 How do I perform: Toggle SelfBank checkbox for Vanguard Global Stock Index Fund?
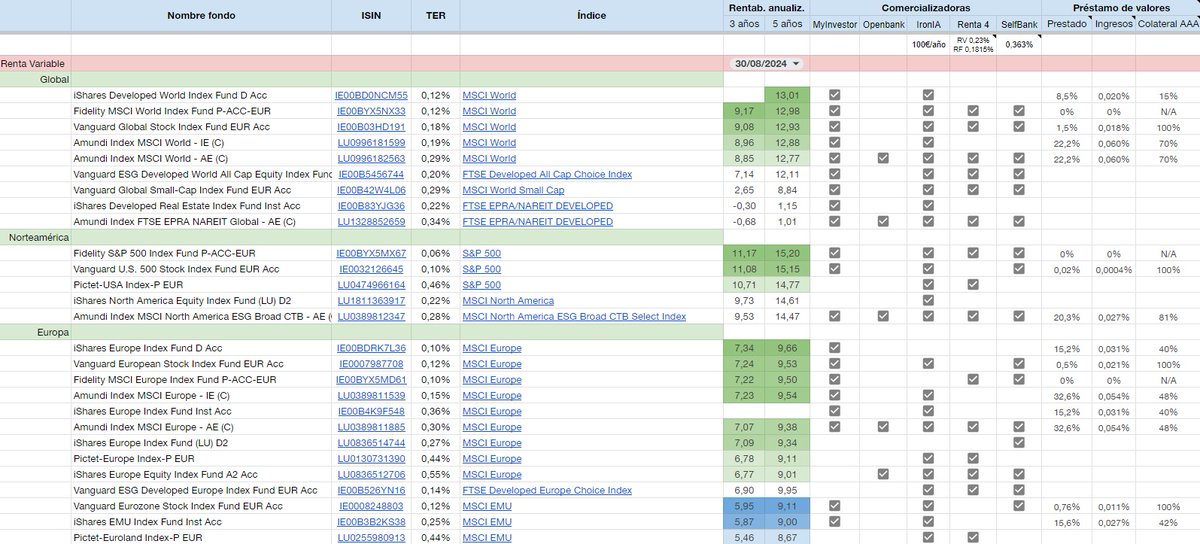(x=1019, y=127)
